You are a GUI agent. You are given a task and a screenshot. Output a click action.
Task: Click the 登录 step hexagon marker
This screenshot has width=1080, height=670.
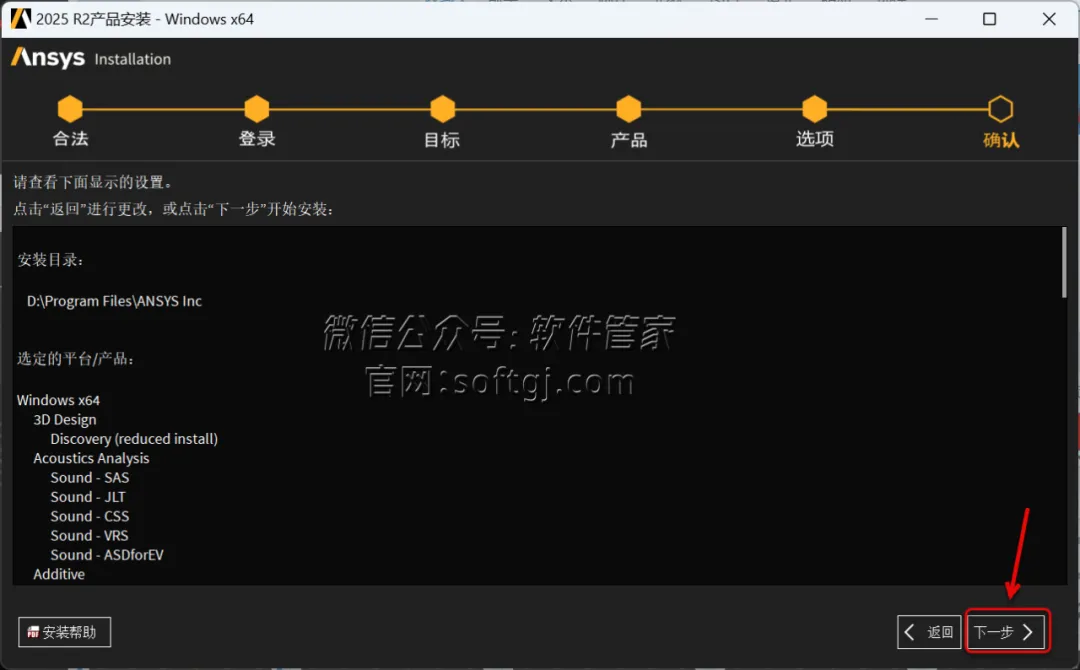[x=256, y=109]
